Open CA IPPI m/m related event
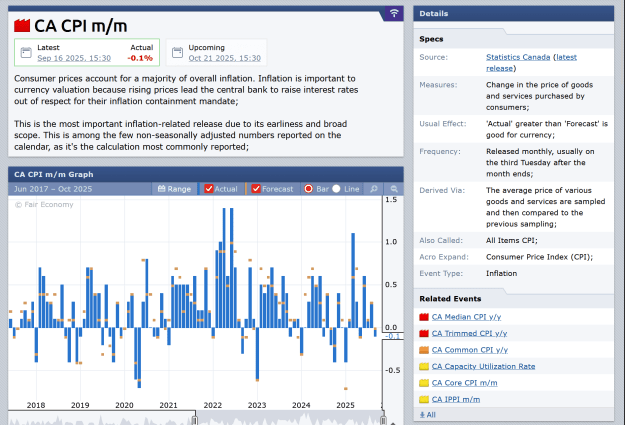The image size is (625, 425). pos(456,399)
